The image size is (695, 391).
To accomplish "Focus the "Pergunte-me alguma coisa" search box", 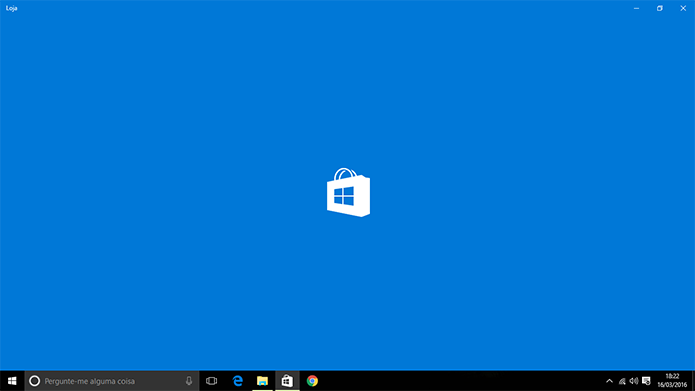I will 112,381.
